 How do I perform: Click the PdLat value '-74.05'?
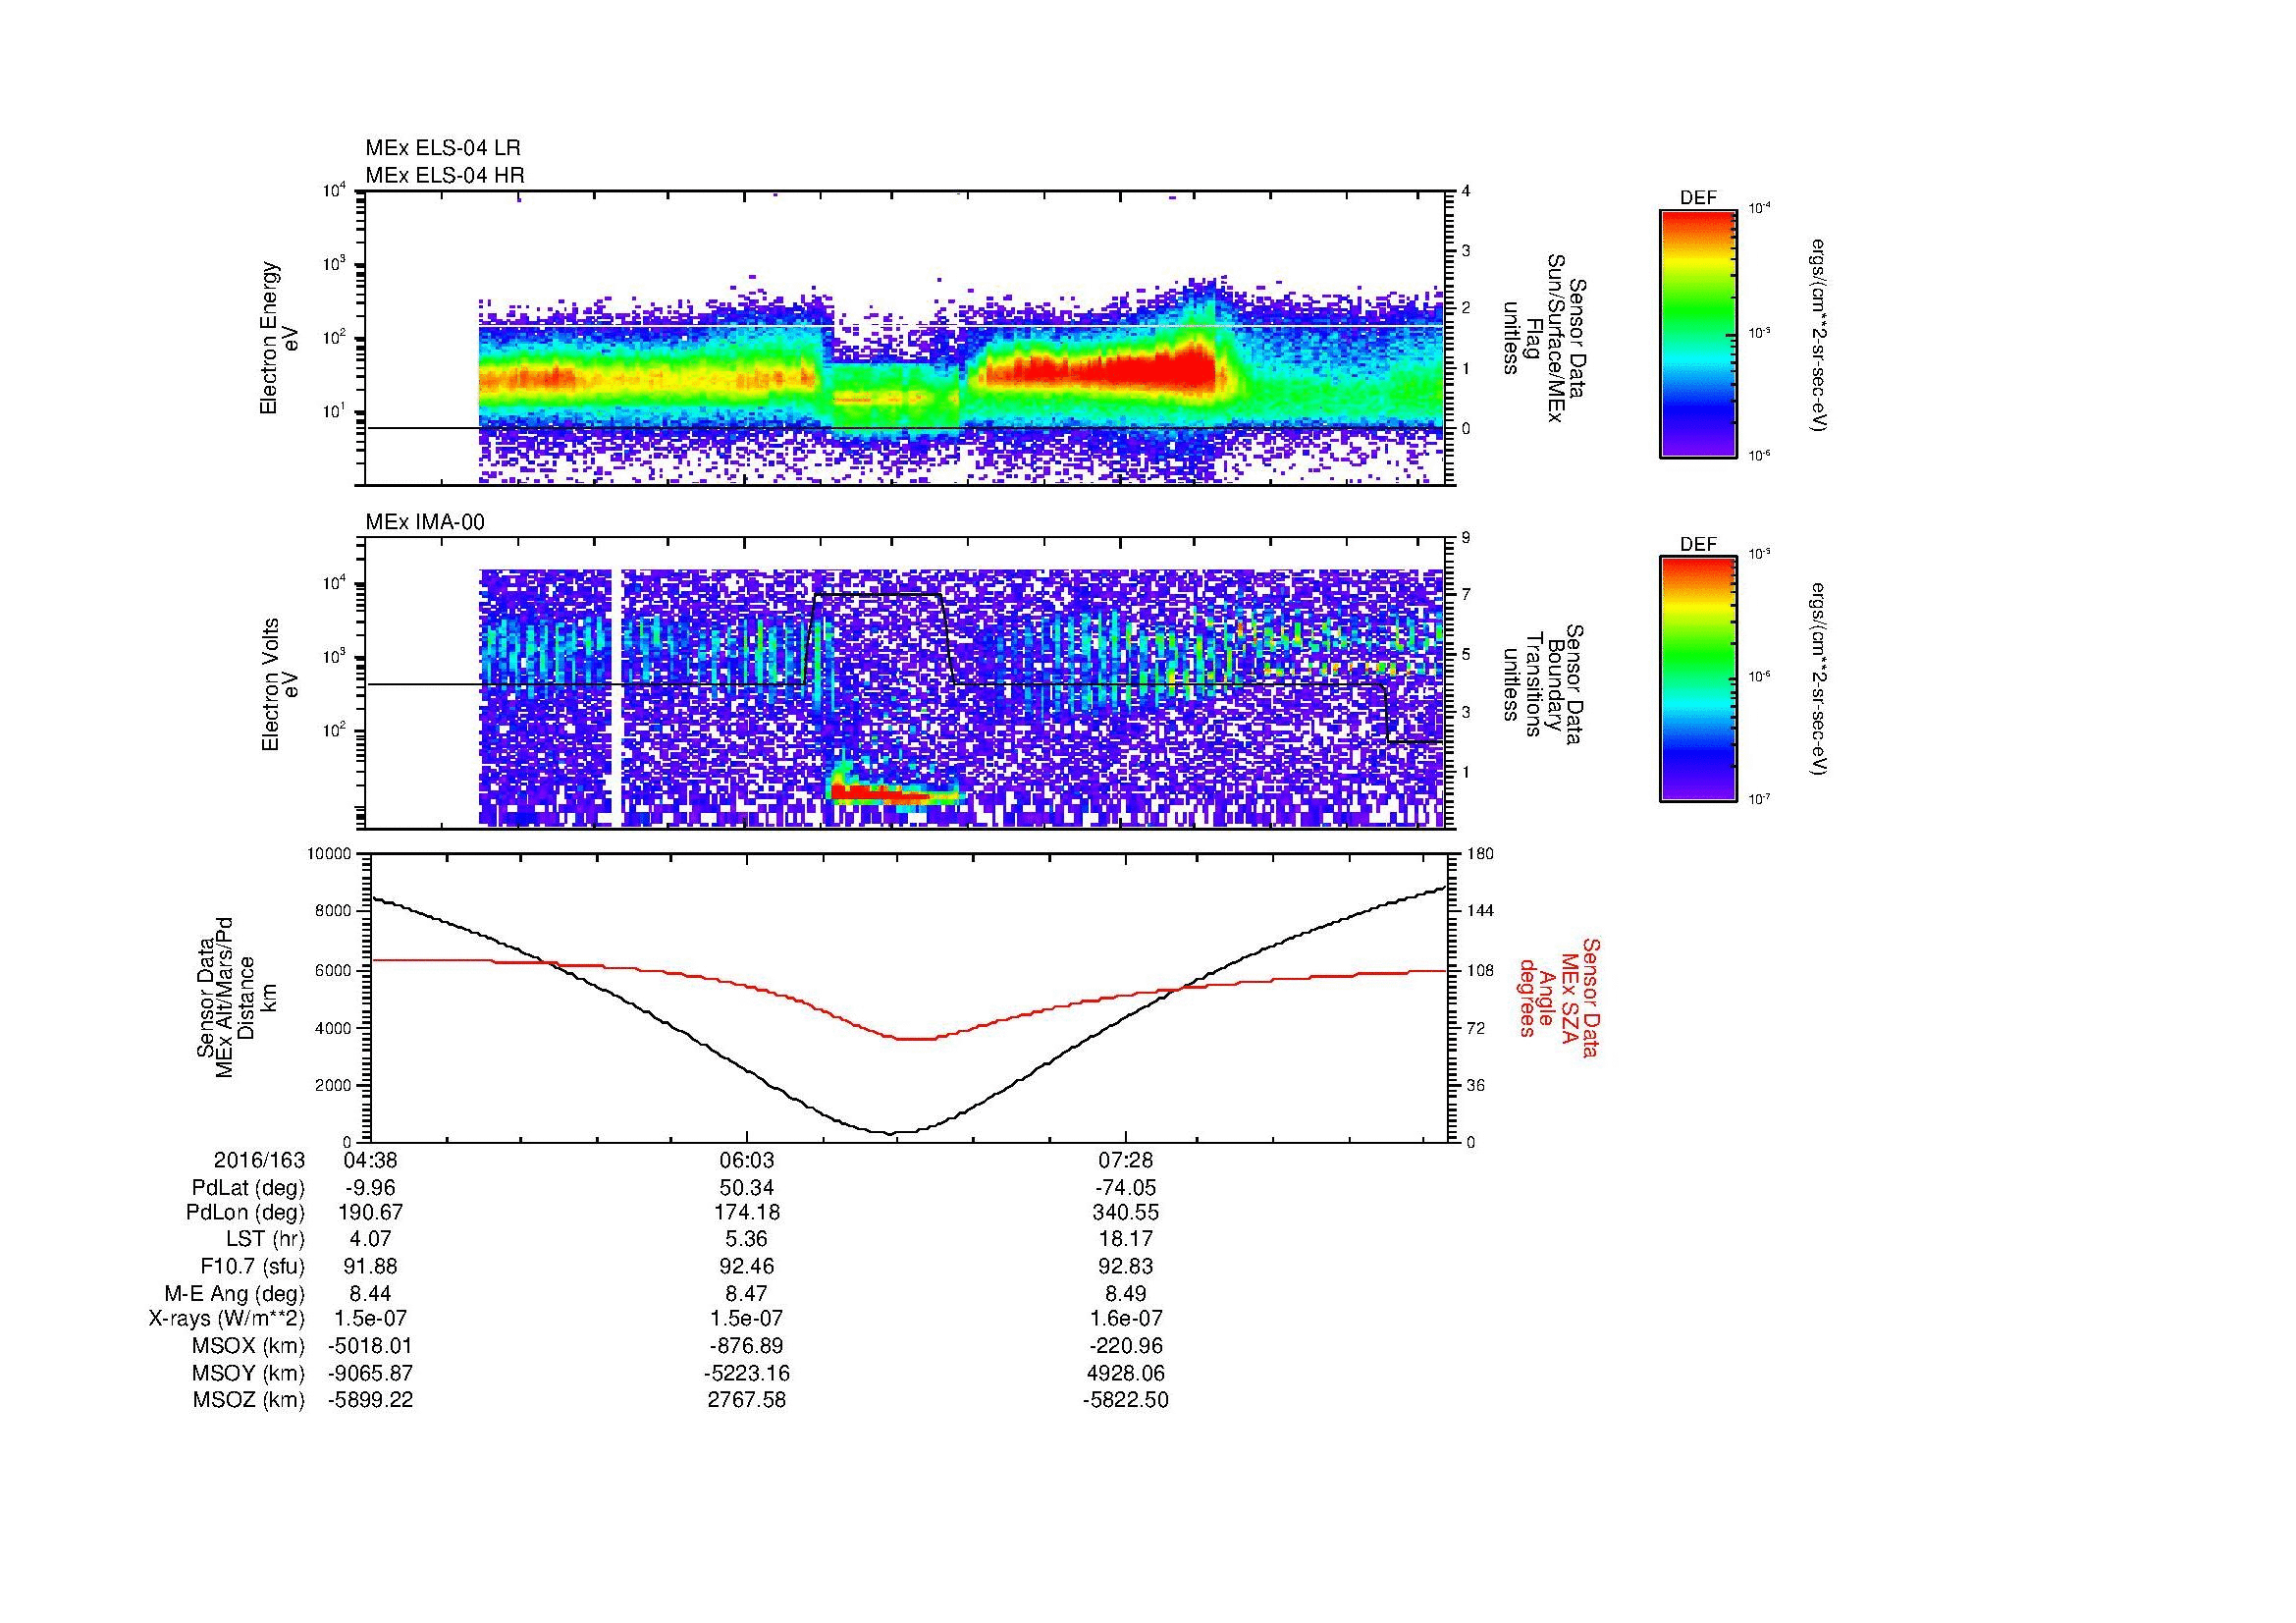[x=1126, y=1188]
